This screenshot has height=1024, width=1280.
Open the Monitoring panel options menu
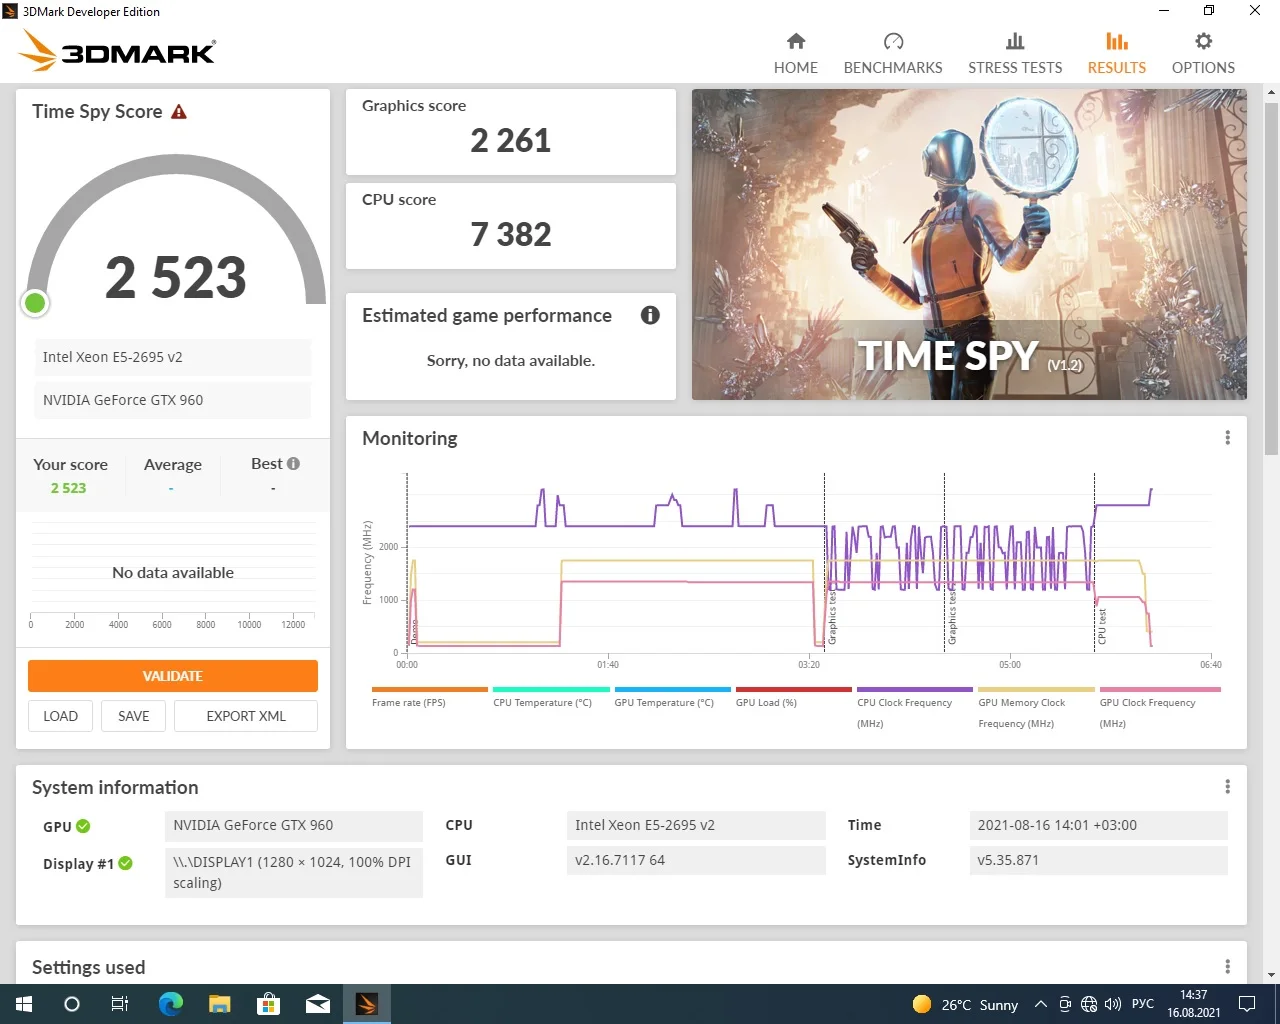tap(1227, 438)
